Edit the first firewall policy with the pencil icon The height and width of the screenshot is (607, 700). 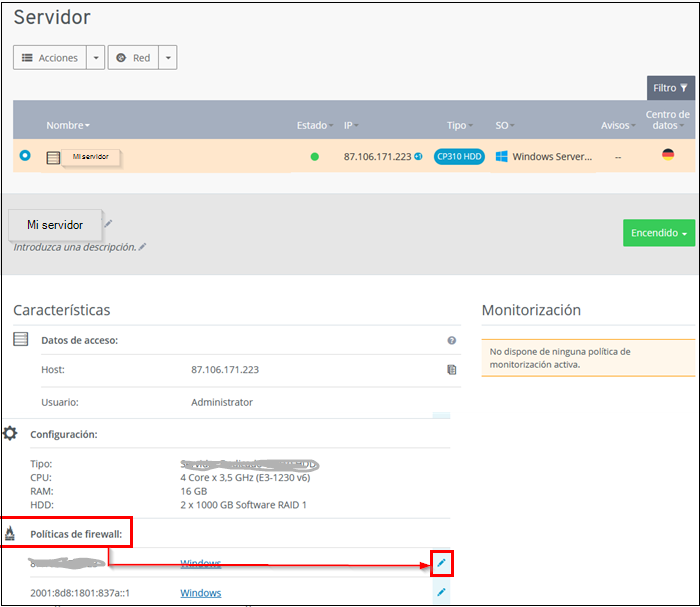[x=441, y=565]
